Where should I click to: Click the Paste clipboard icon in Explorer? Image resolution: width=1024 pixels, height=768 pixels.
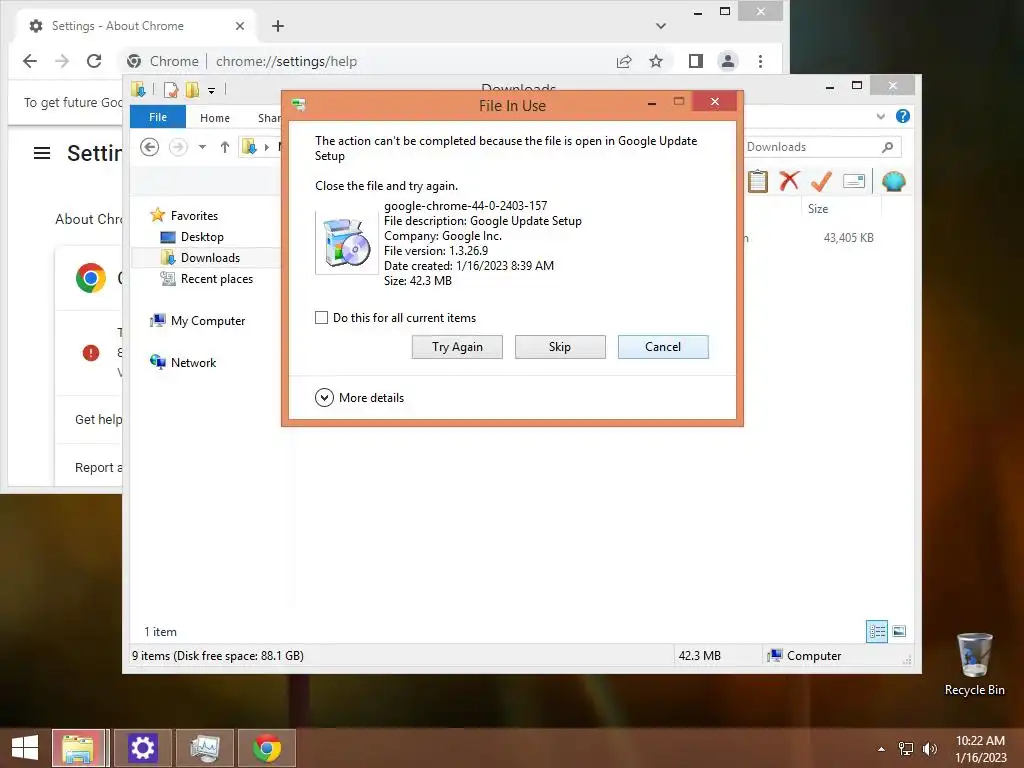coord(758,181)
